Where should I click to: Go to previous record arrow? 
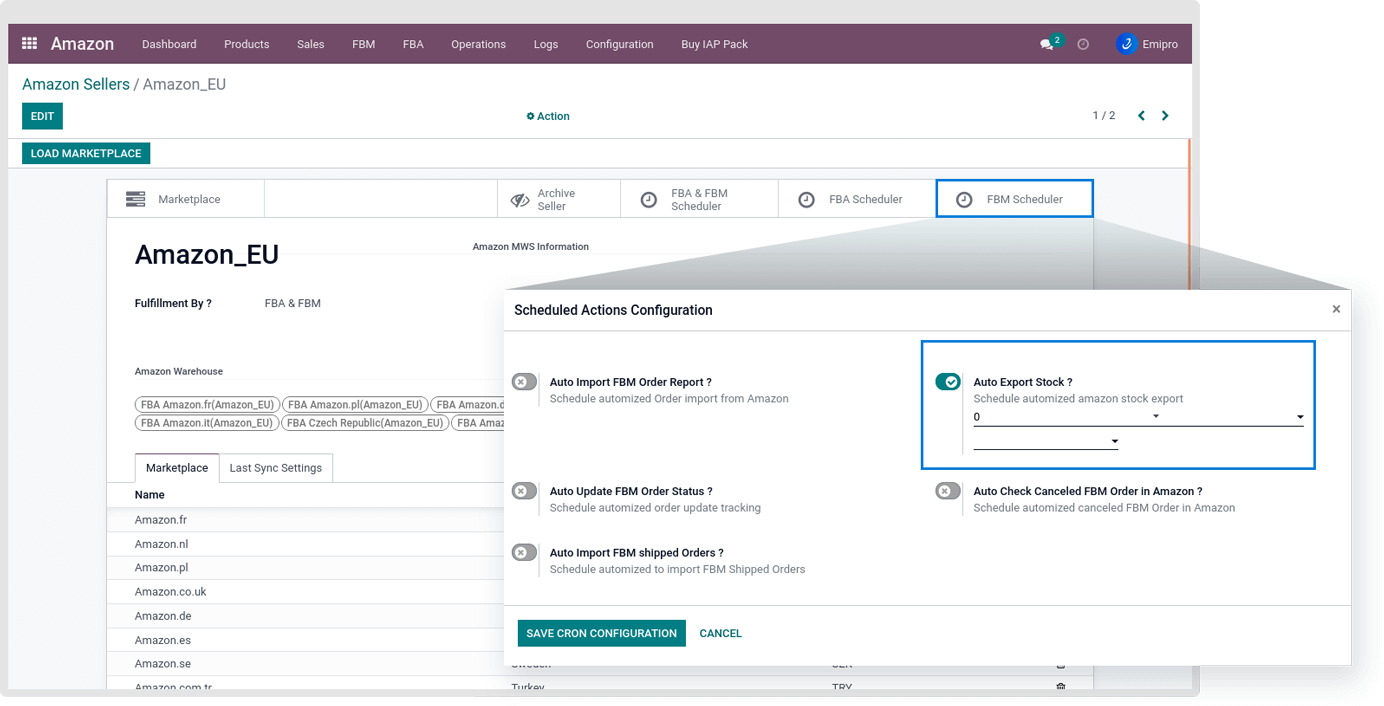1141,116
